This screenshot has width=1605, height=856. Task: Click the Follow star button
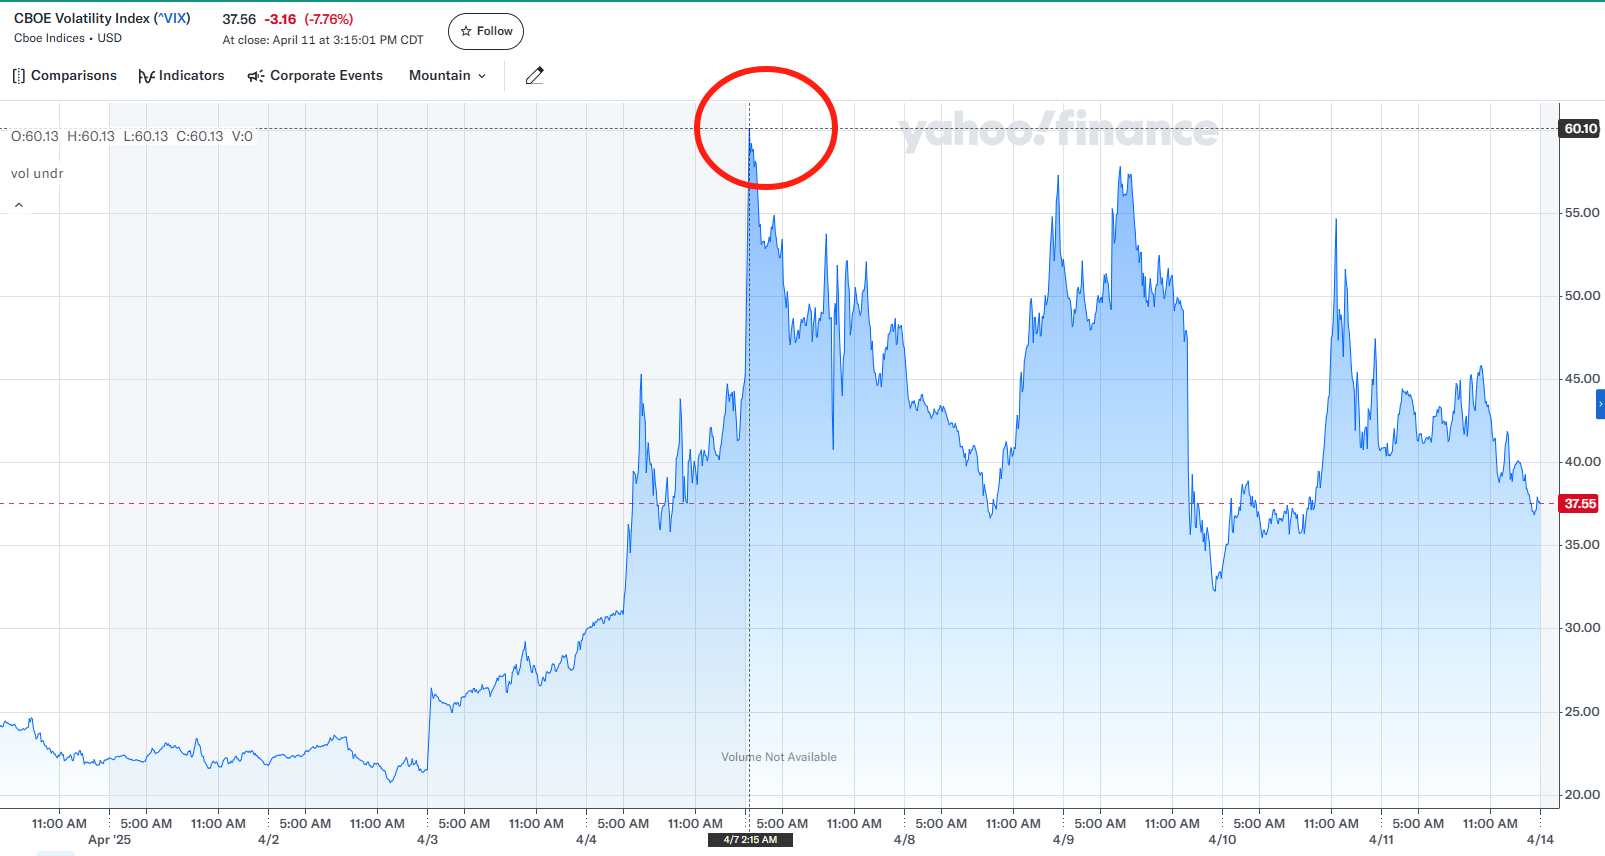486,31
